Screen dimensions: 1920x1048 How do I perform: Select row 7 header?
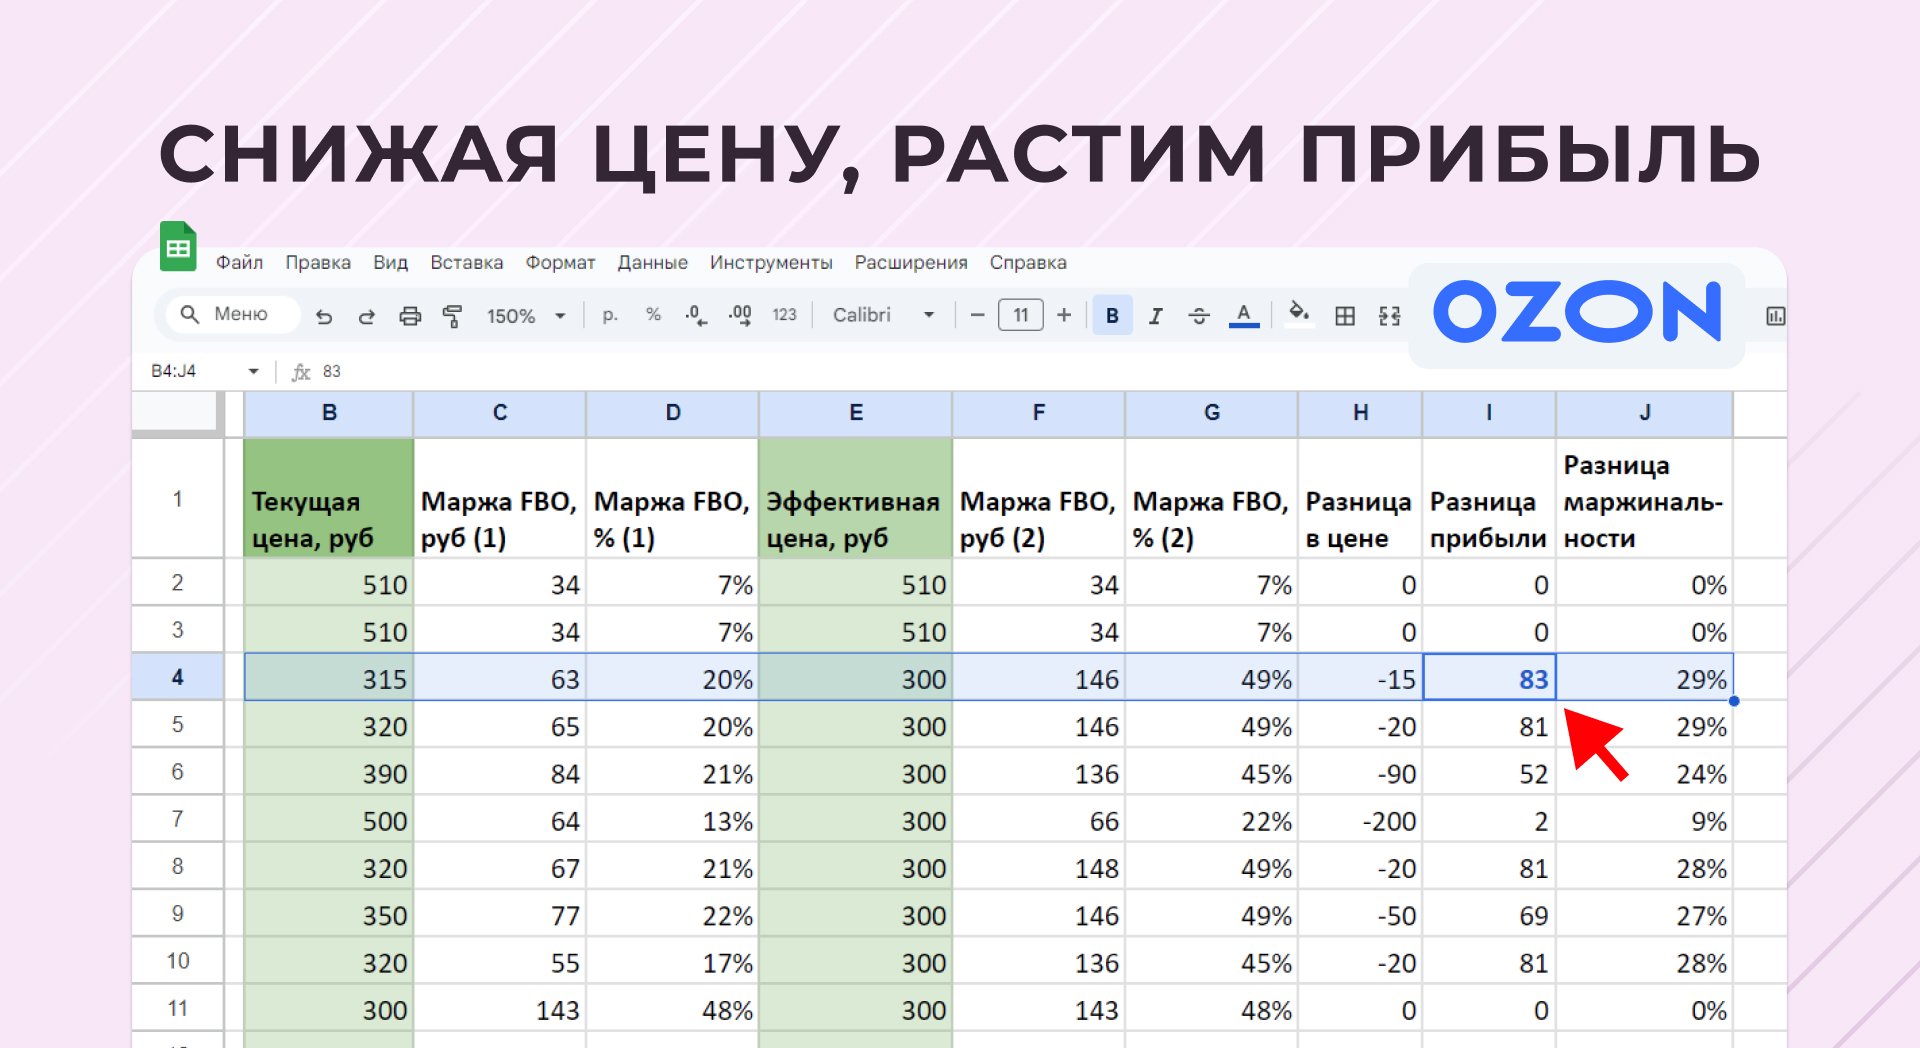(x=177, y=819)
